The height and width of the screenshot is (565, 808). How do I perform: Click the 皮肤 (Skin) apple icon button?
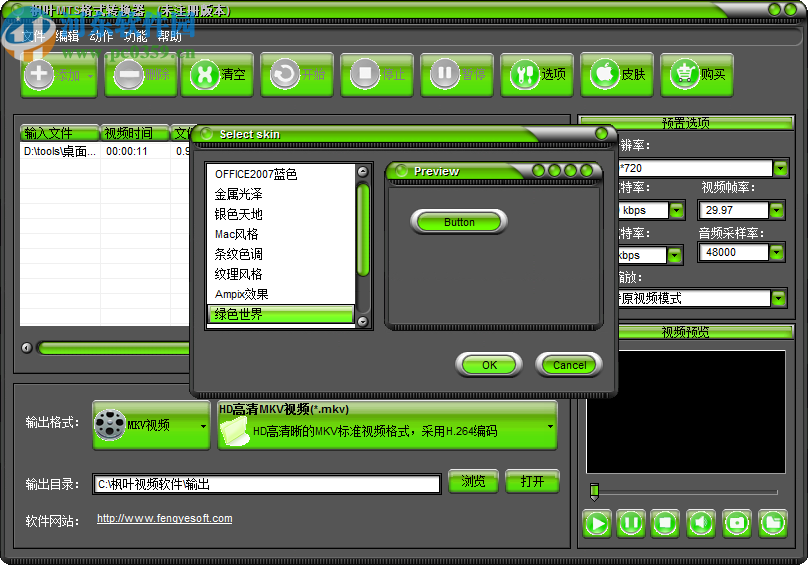coord(617,75)
